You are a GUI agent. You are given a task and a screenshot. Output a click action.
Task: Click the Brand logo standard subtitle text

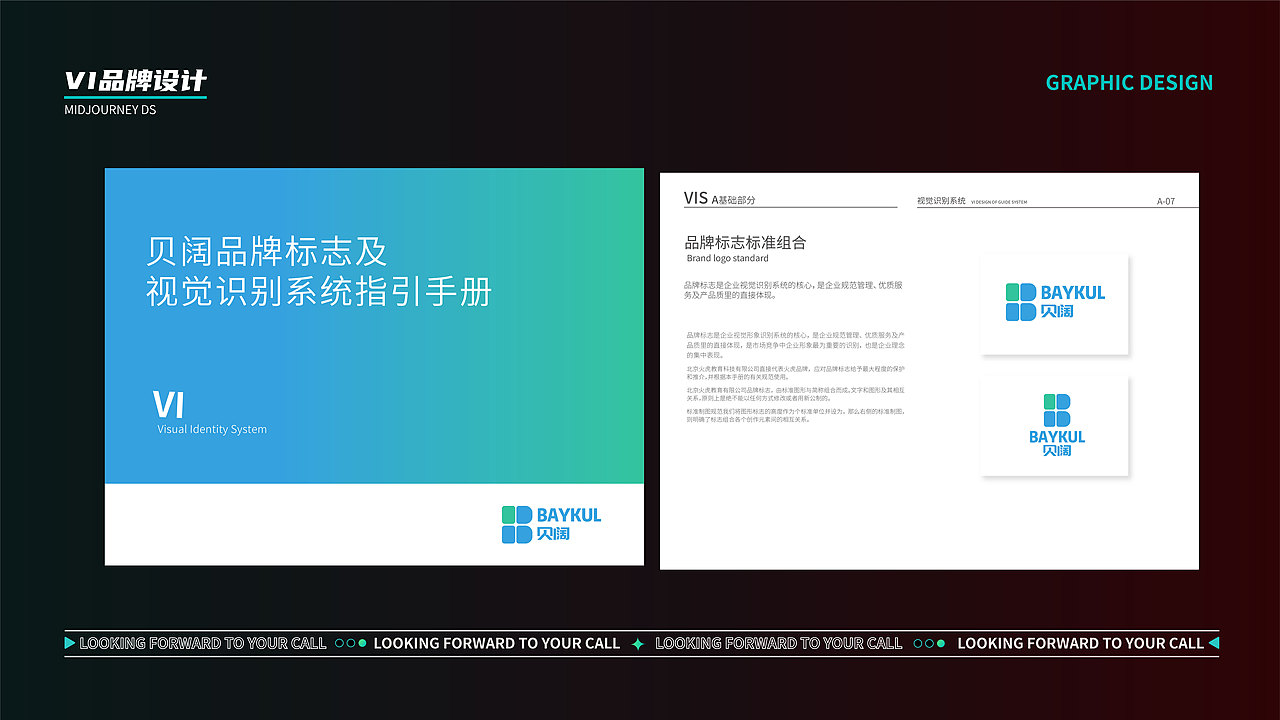727,256
